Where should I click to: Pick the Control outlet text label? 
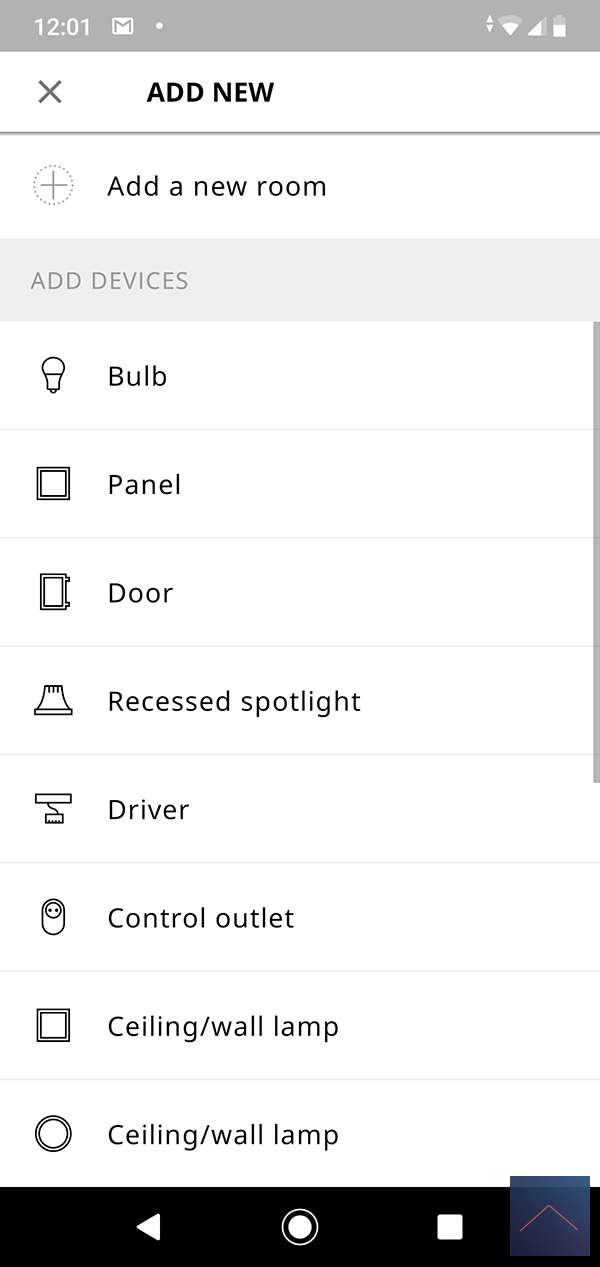pyautogui.click(x=201, y=918)
